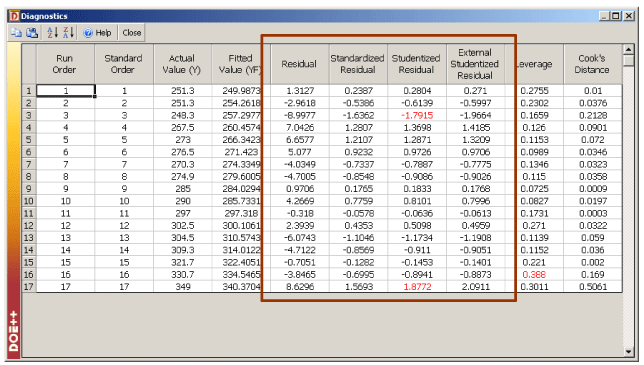Click red studentized residual 1.8772
644x365 pixels.
(417, 287)
